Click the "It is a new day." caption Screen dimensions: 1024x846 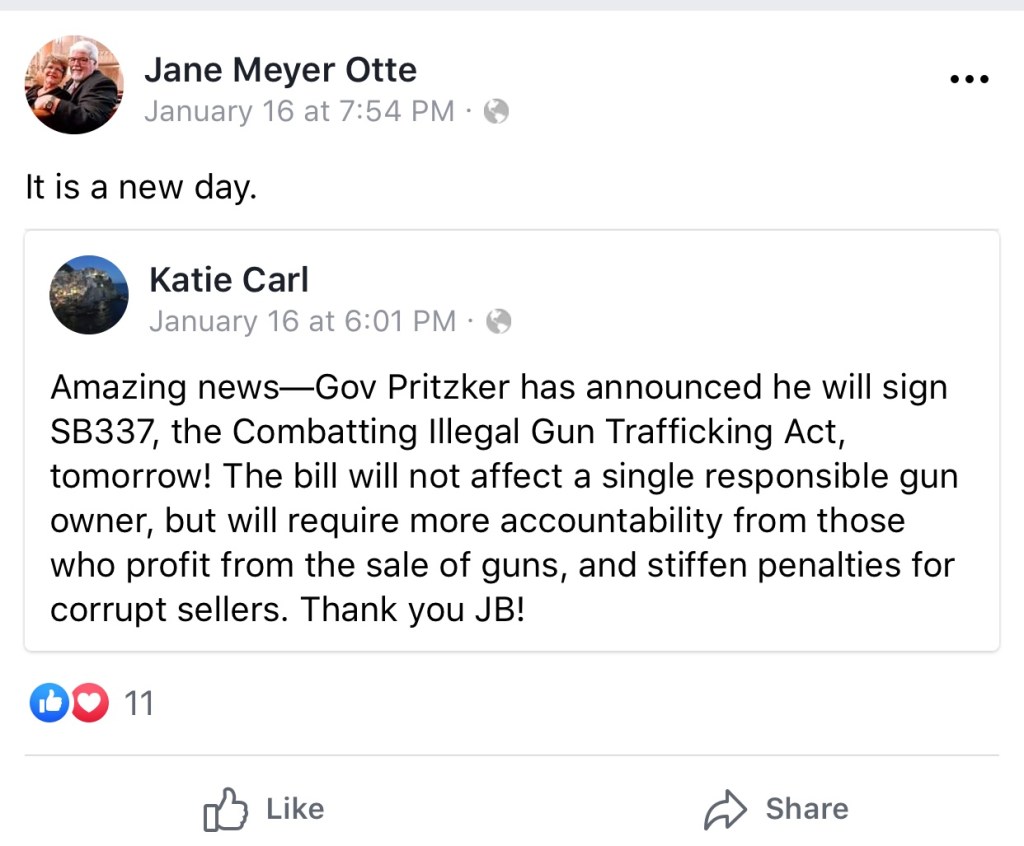[141, 188]
